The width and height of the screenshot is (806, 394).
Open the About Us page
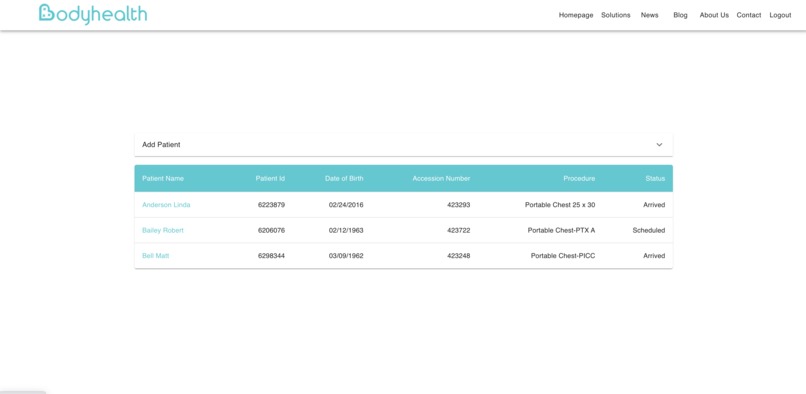point(714,15)
